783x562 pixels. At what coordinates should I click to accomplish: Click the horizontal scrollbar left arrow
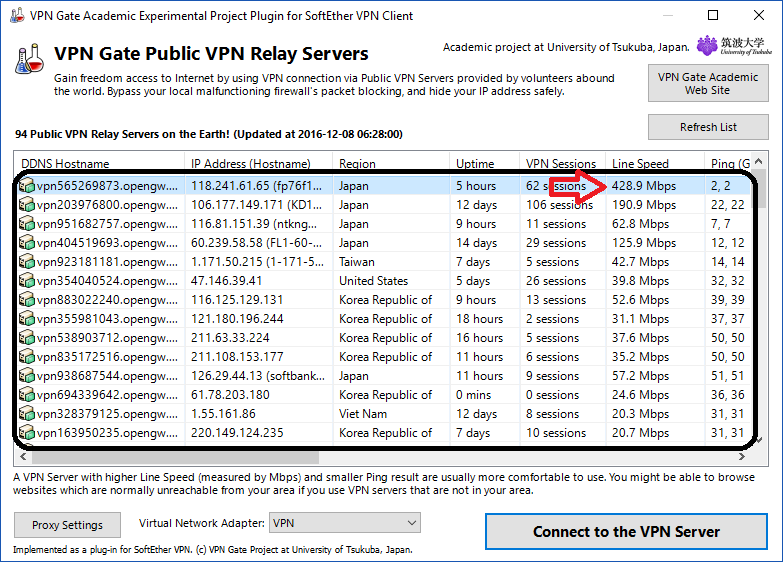tap(23, 457)
